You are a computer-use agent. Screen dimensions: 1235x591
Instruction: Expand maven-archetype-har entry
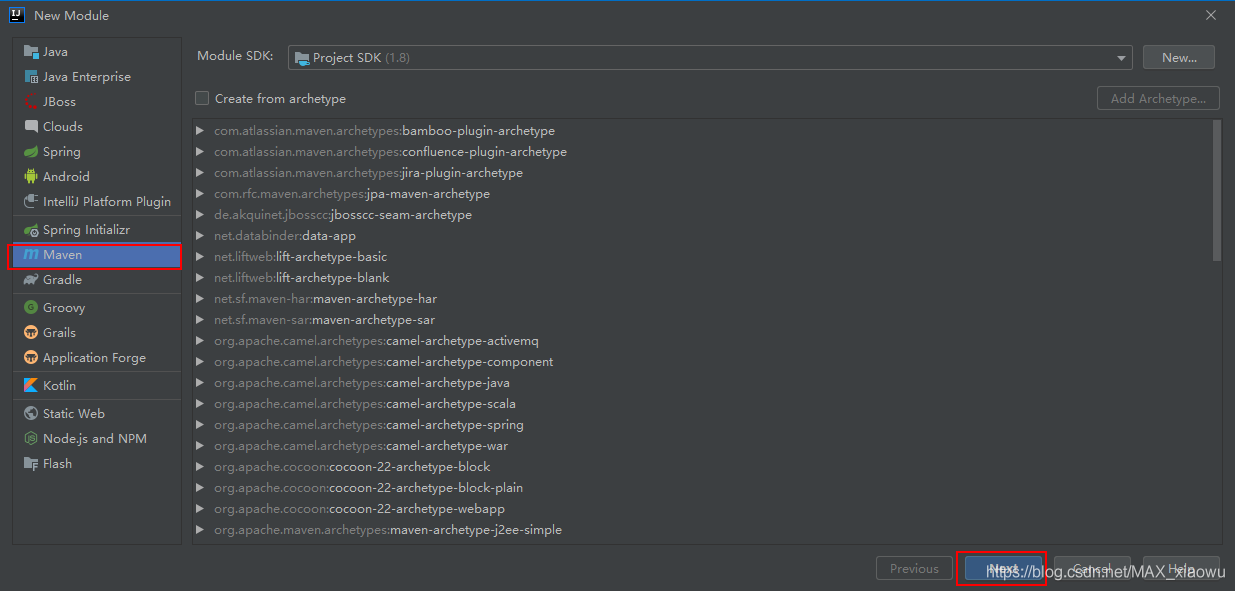coord(201,299)
